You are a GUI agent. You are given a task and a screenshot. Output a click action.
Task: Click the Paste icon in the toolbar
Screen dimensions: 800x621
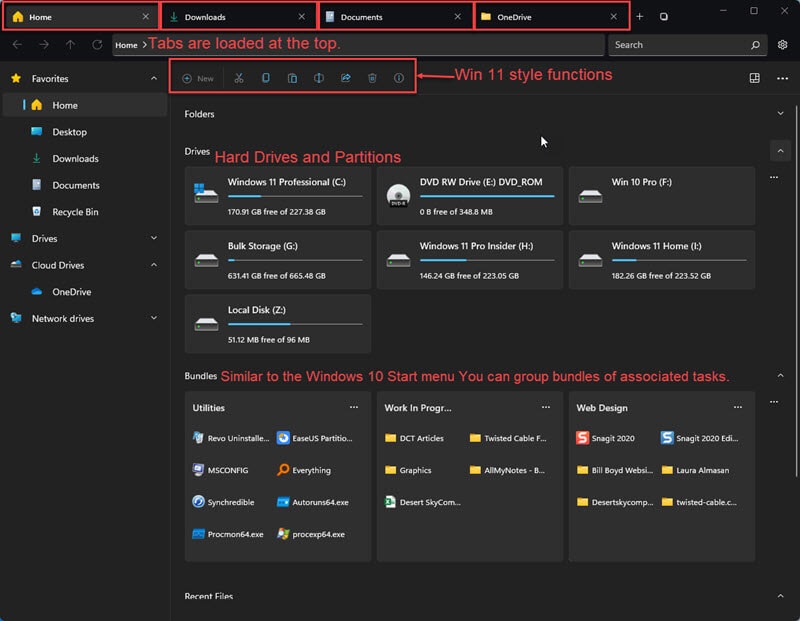(292, 78)
